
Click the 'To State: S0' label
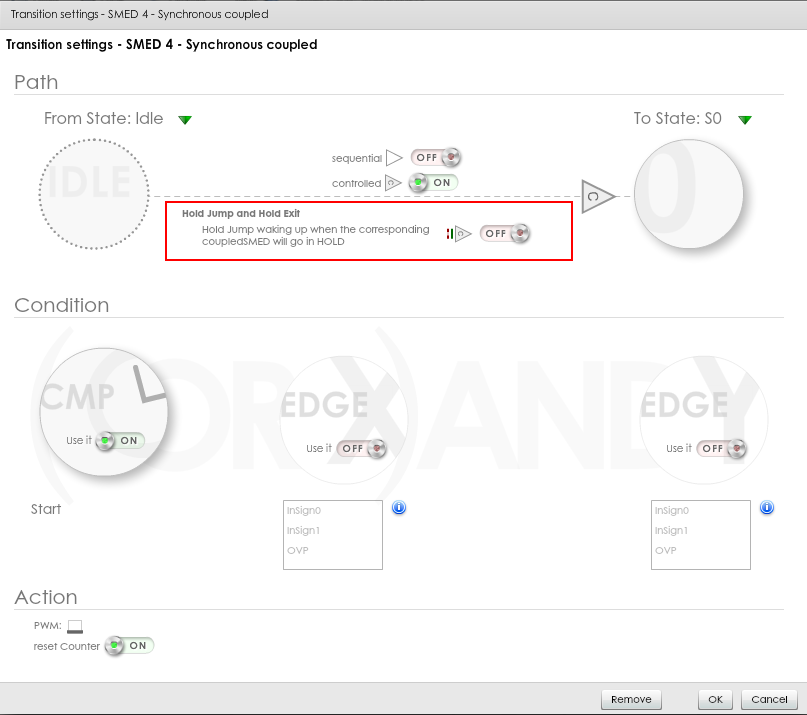coord(677,119)
